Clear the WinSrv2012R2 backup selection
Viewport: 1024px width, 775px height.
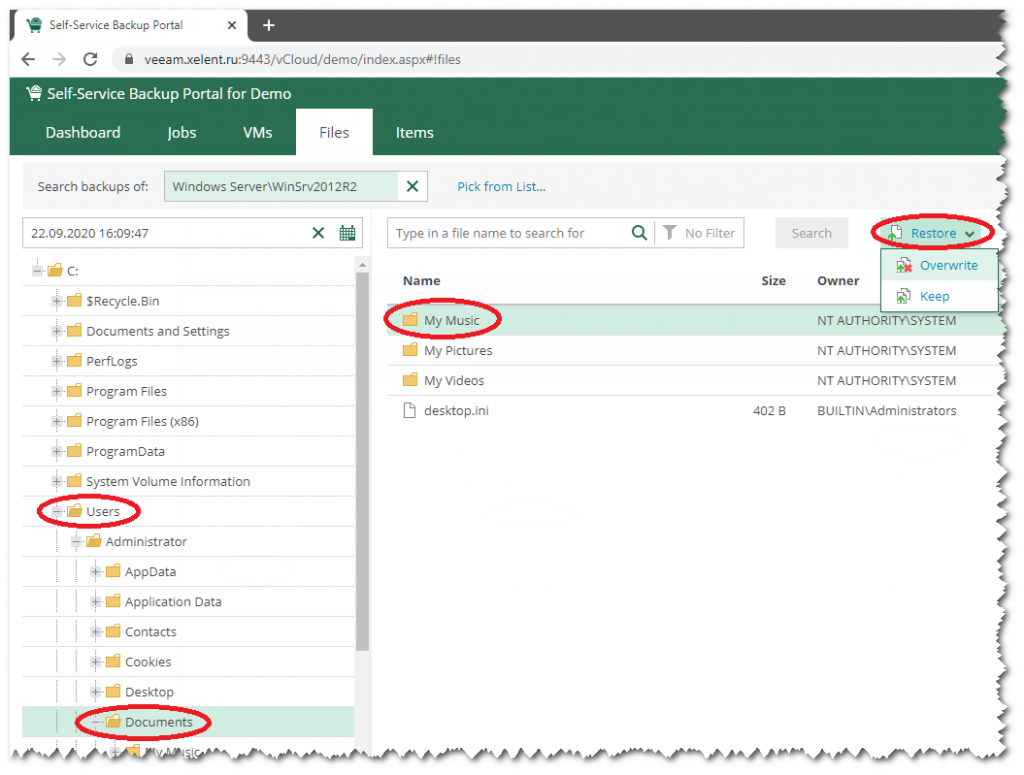[x=412, y=187]
